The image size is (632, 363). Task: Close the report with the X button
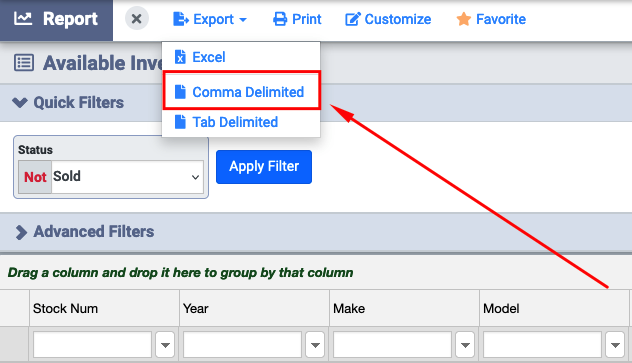click(x=137, y=19)
